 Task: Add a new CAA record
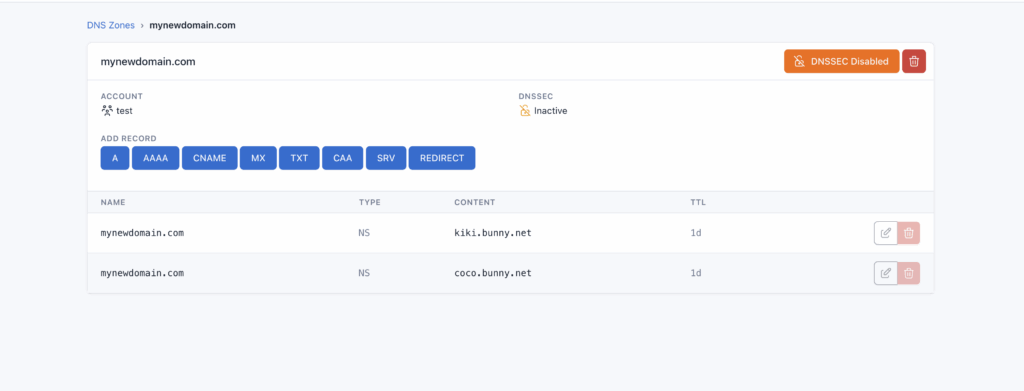click(343, 158)
